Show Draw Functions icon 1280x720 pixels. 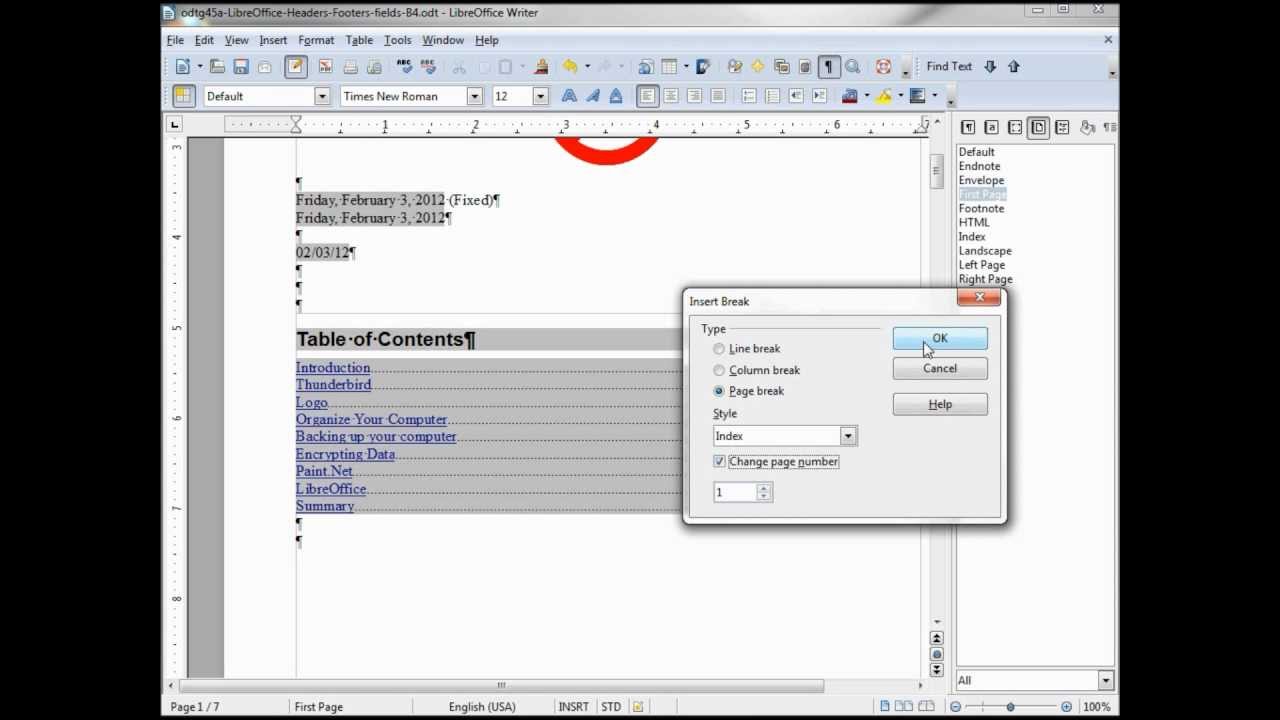[703, 66]
